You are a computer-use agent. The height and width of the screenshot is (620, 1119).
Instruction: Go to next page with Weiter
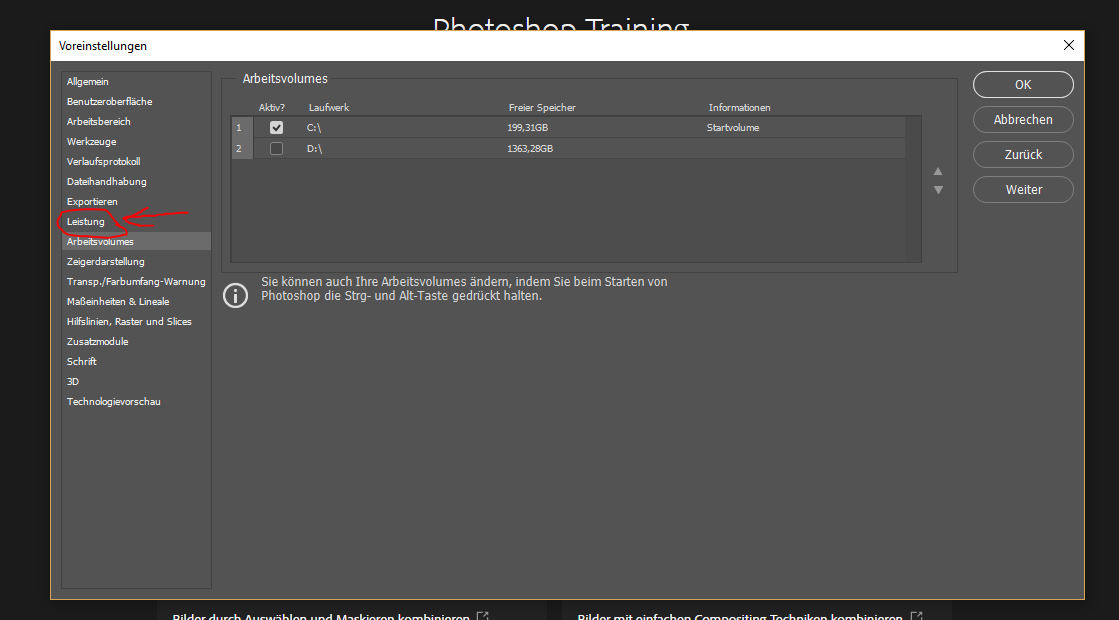click(1023, 189)
